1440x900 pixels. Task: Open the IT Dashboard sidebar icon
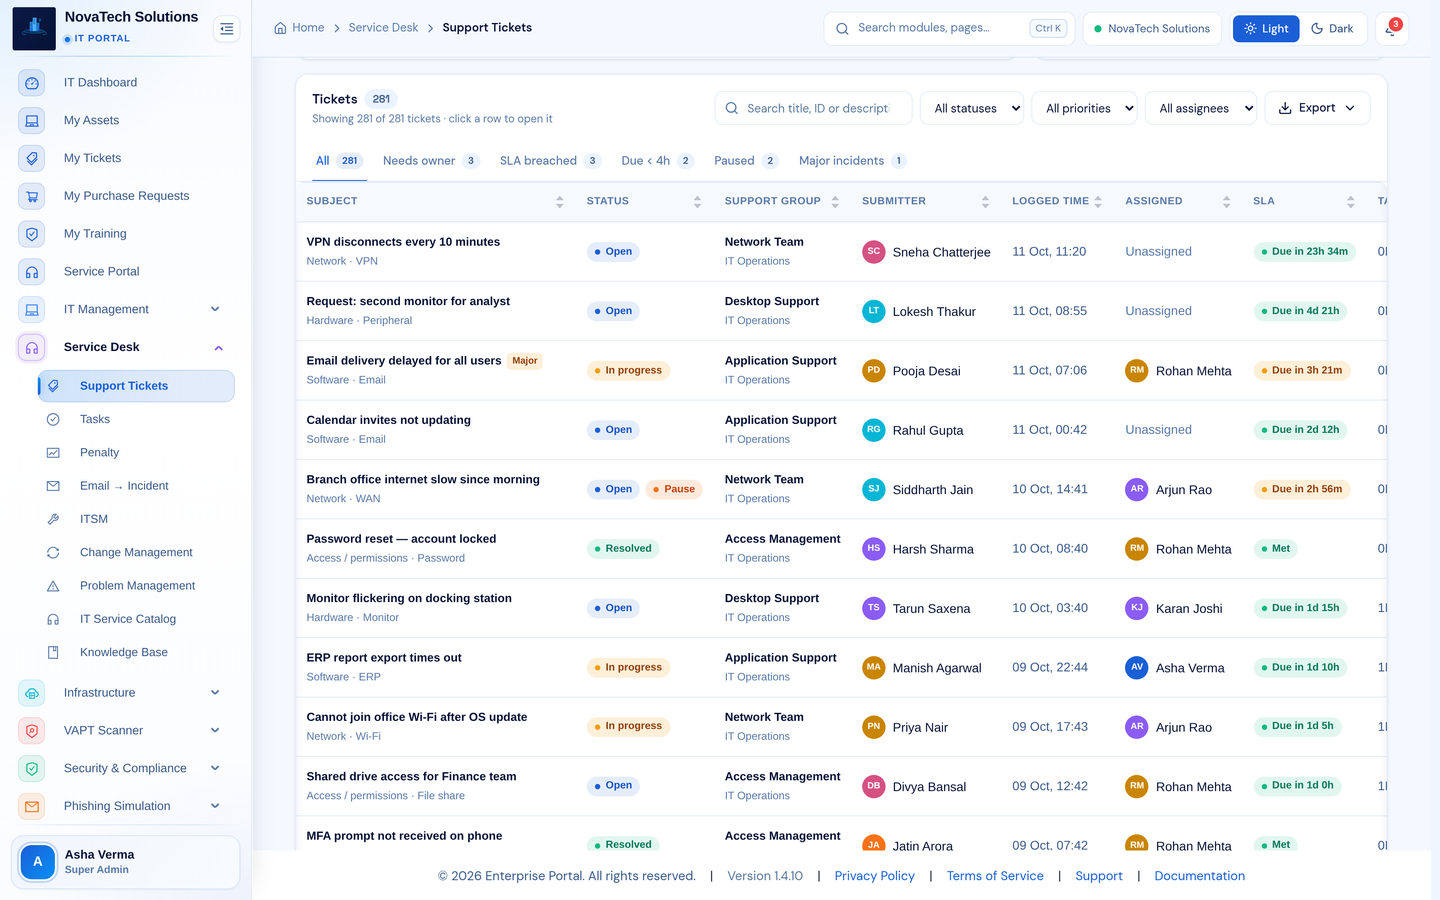(x=32, y=83)
